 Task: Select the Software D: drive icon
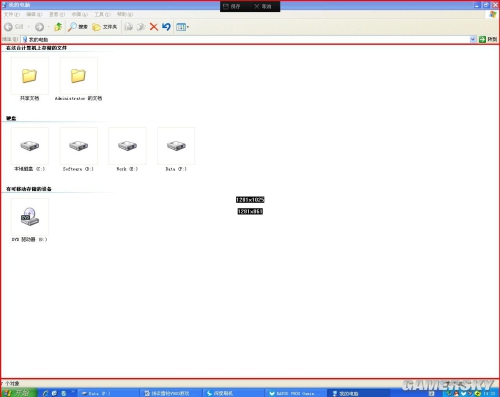pyautogui.click(x=79, y=146)
